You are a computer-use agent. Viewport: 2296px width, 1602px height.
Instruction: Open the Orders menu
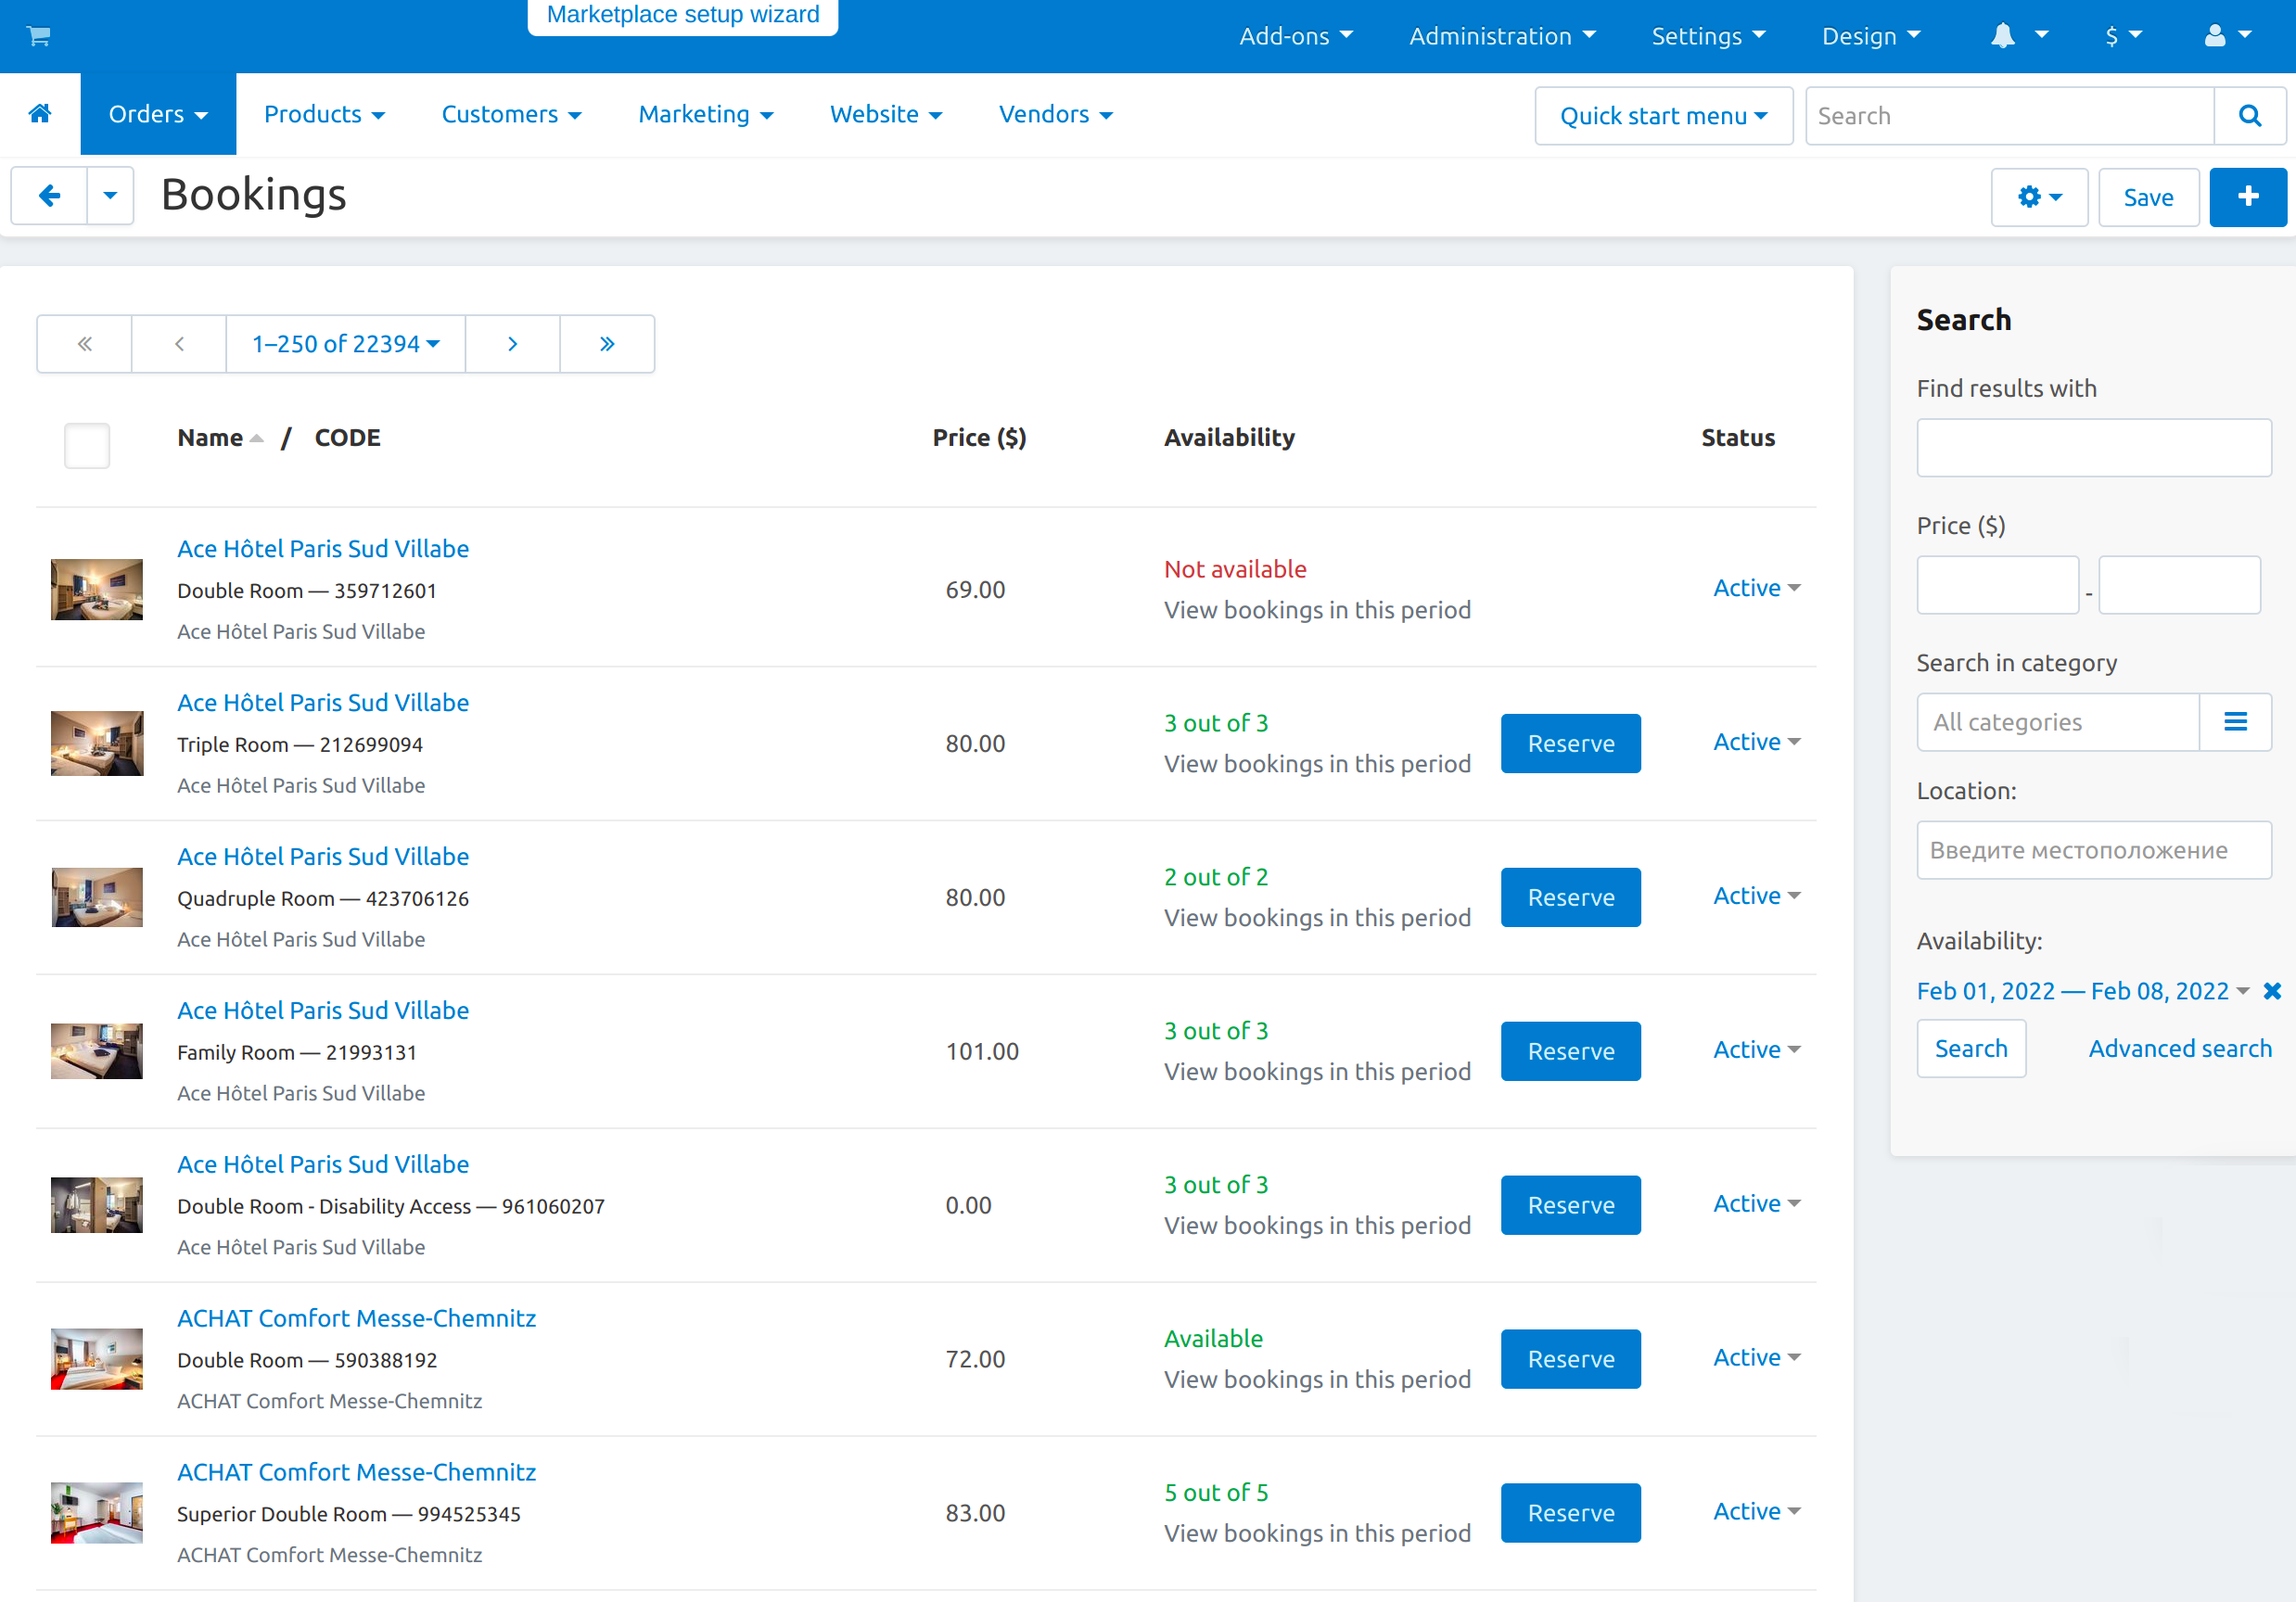[158, 114]
